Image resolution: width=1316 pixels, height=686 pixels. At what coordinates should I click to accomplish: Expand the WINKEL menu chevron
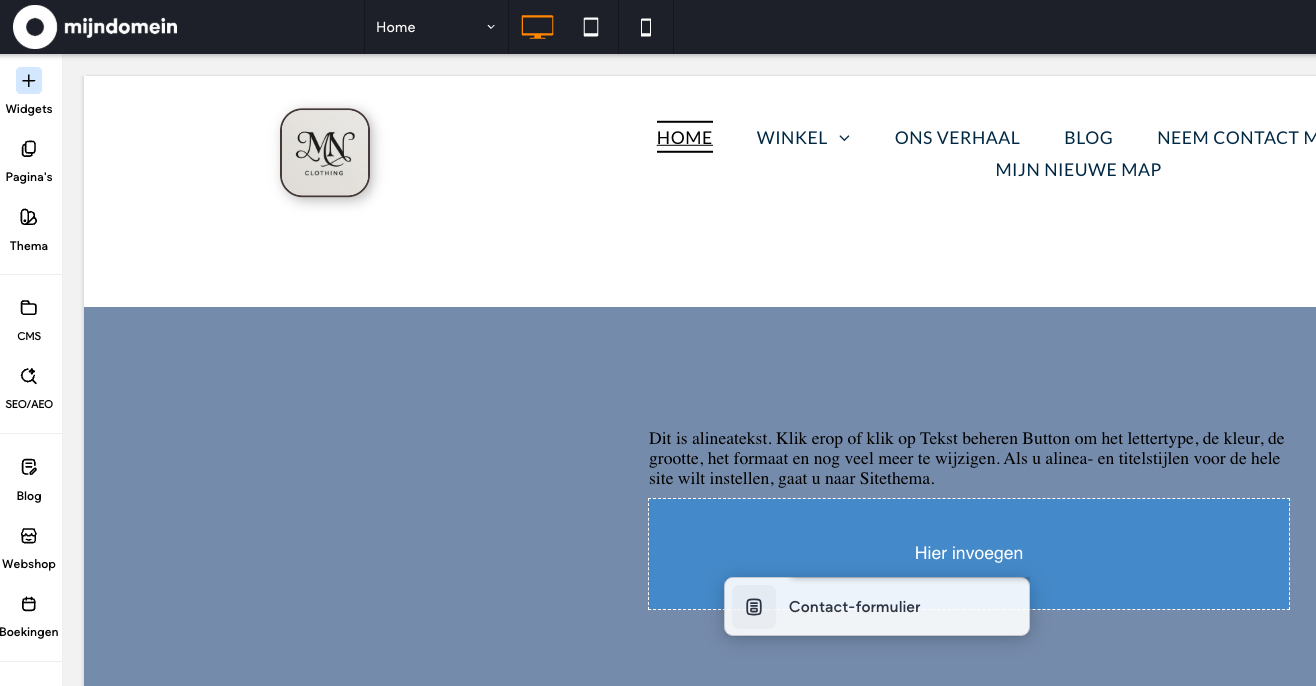tap(844, 138)
